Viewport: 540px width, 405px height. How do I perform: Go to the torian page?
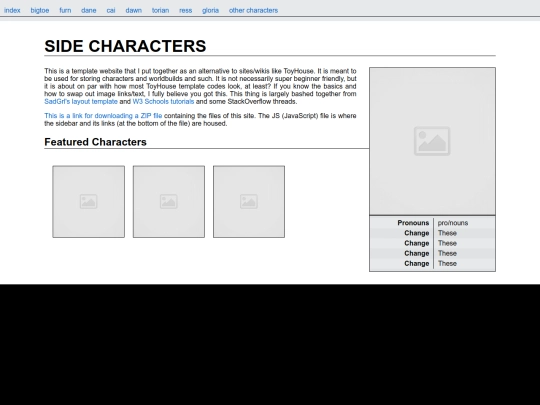pos(160,10)
